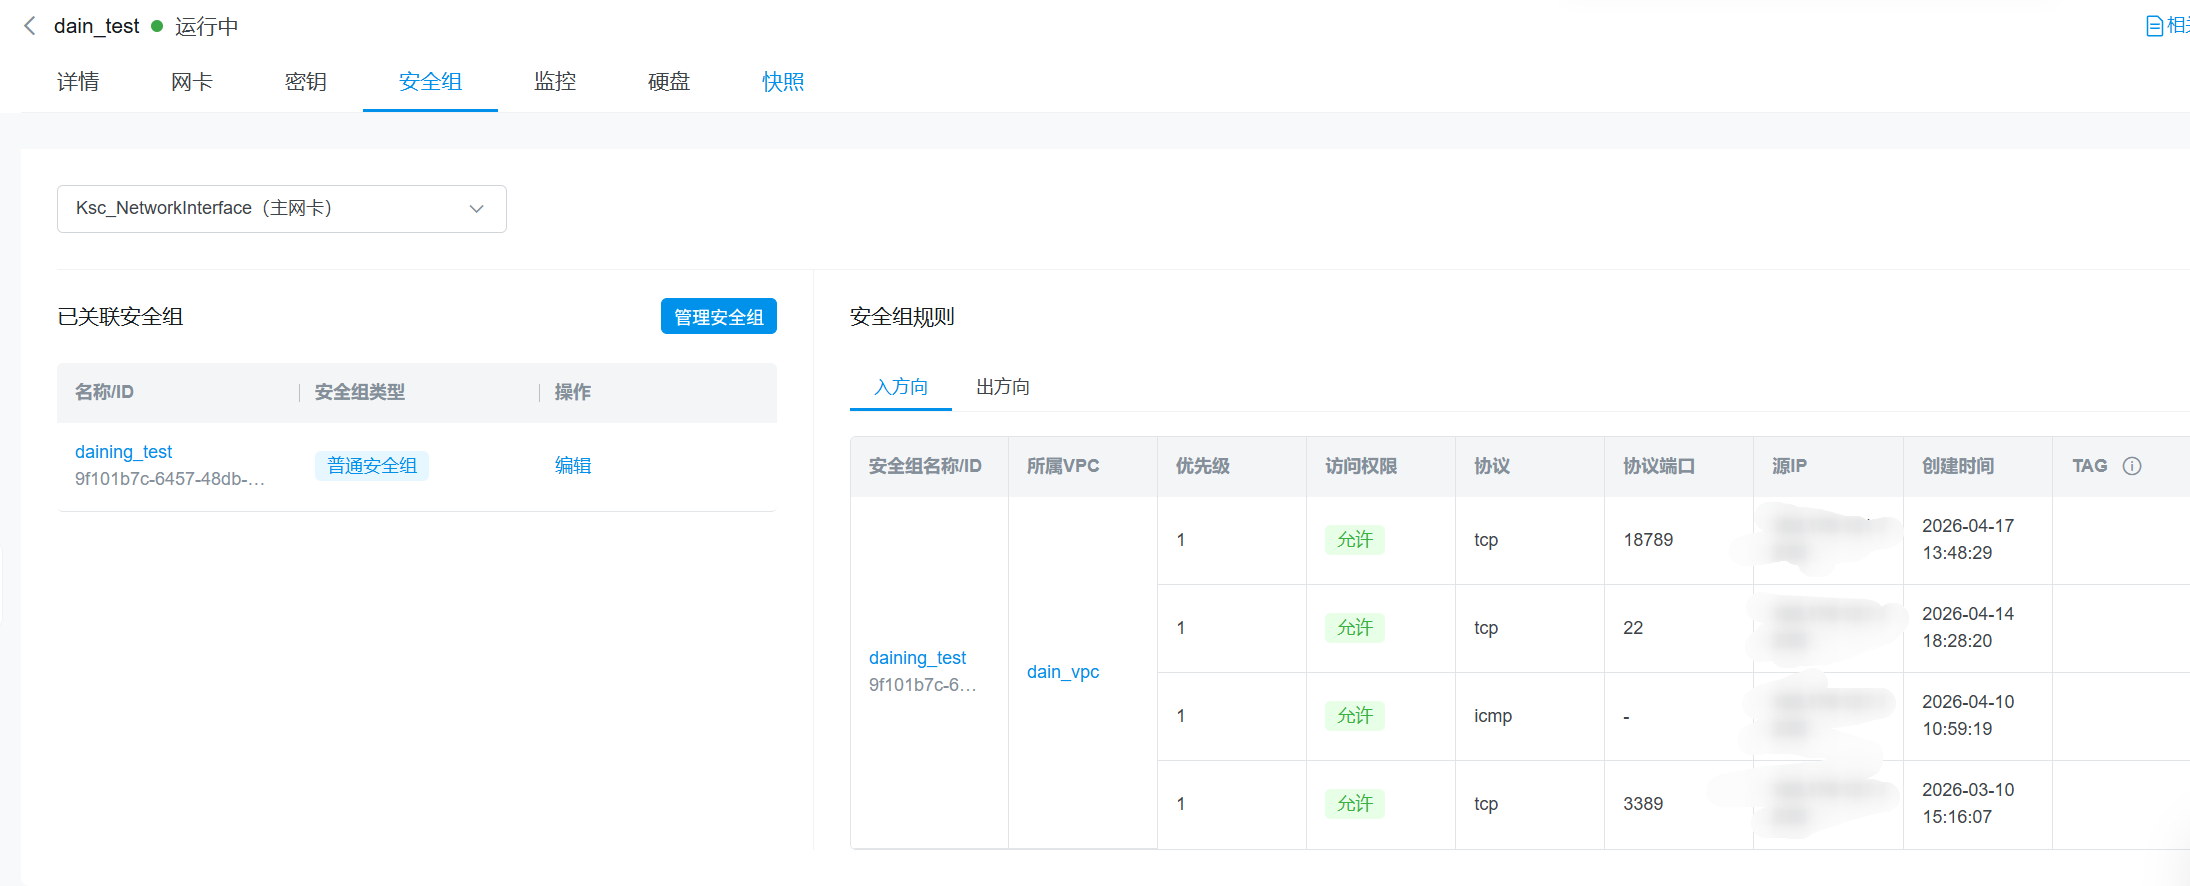Viewport: 2190px width, 886px height.
Task: Click the 安全组规则 heading
Action: click(x=902, y=317)
